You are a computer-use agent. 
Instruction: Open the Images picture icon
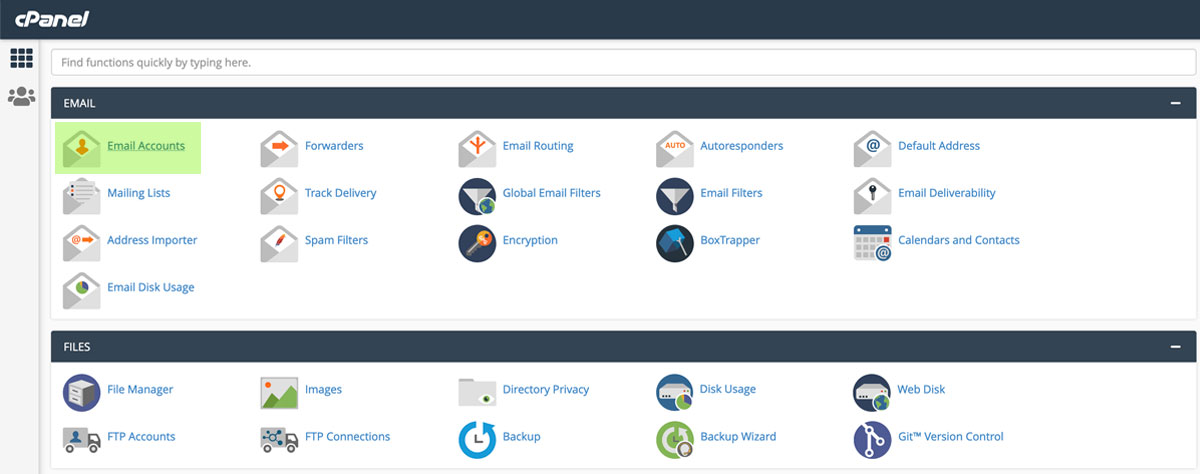tap(279, 392)
